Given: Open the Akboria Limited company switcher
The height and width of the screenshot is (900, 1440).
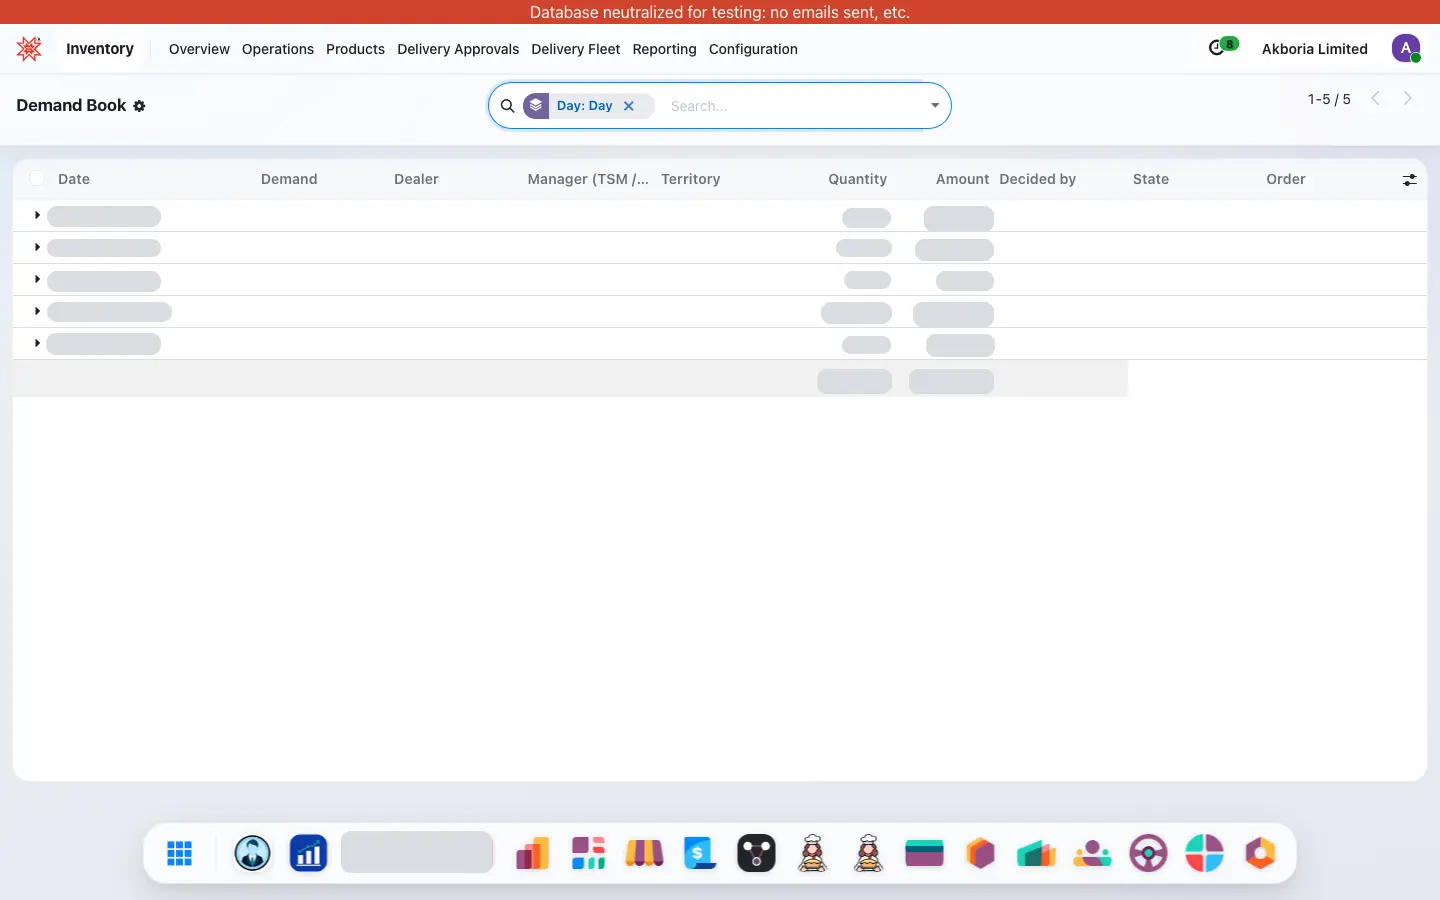Looking at the screenshot, I should [1314, 49].
